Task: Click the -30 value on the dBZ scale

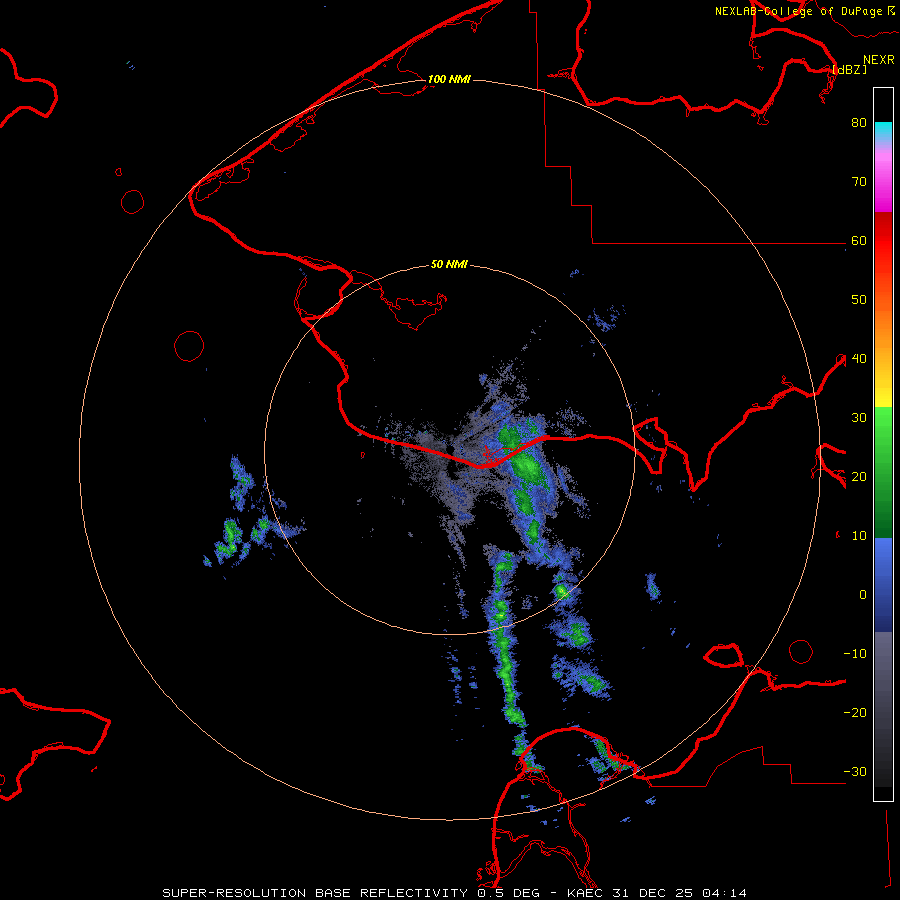Action: coord(855,773)
